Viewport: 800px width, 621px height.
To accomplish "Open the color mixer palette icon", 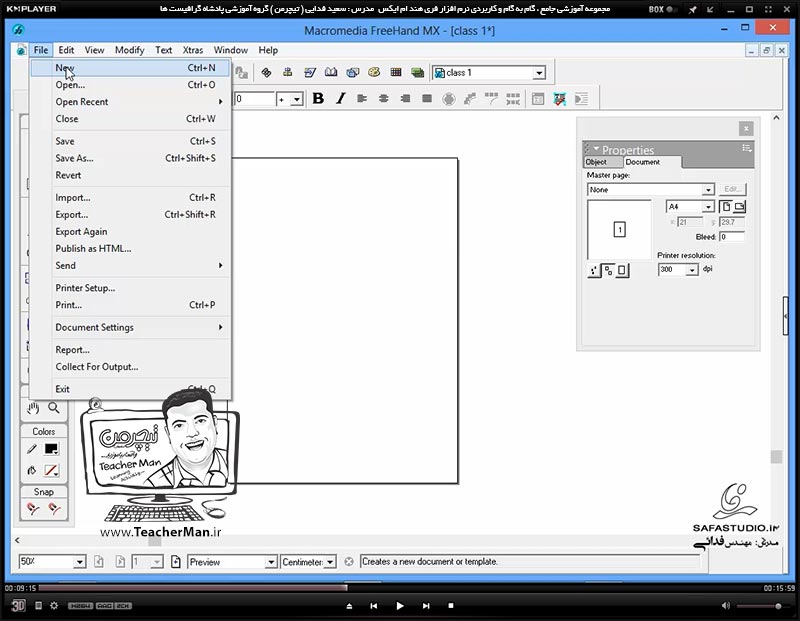I will point(374,72).
